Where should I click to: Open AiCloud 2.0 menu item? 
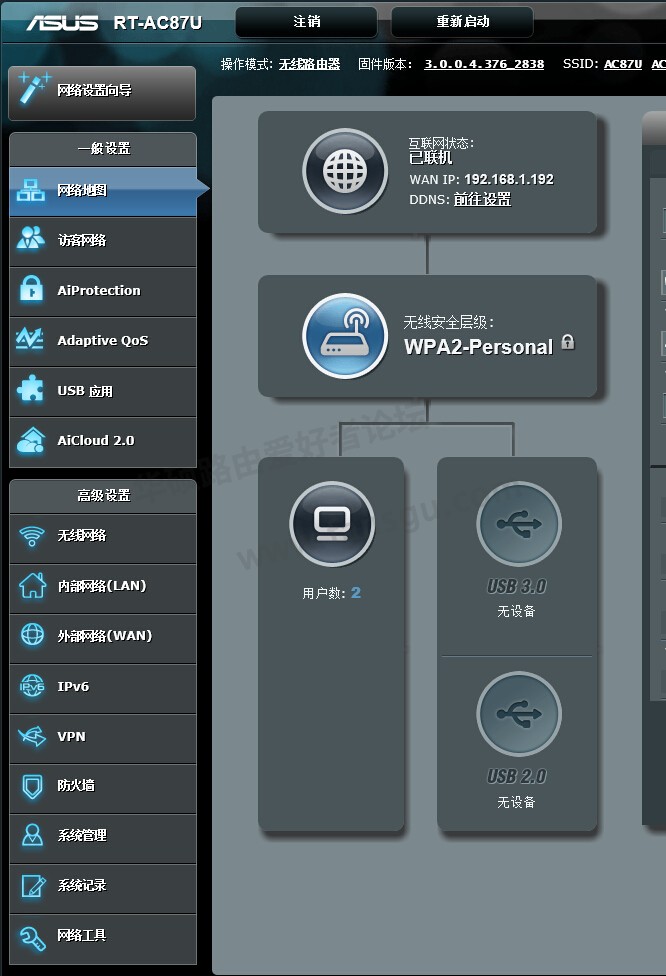coord(103,442)
